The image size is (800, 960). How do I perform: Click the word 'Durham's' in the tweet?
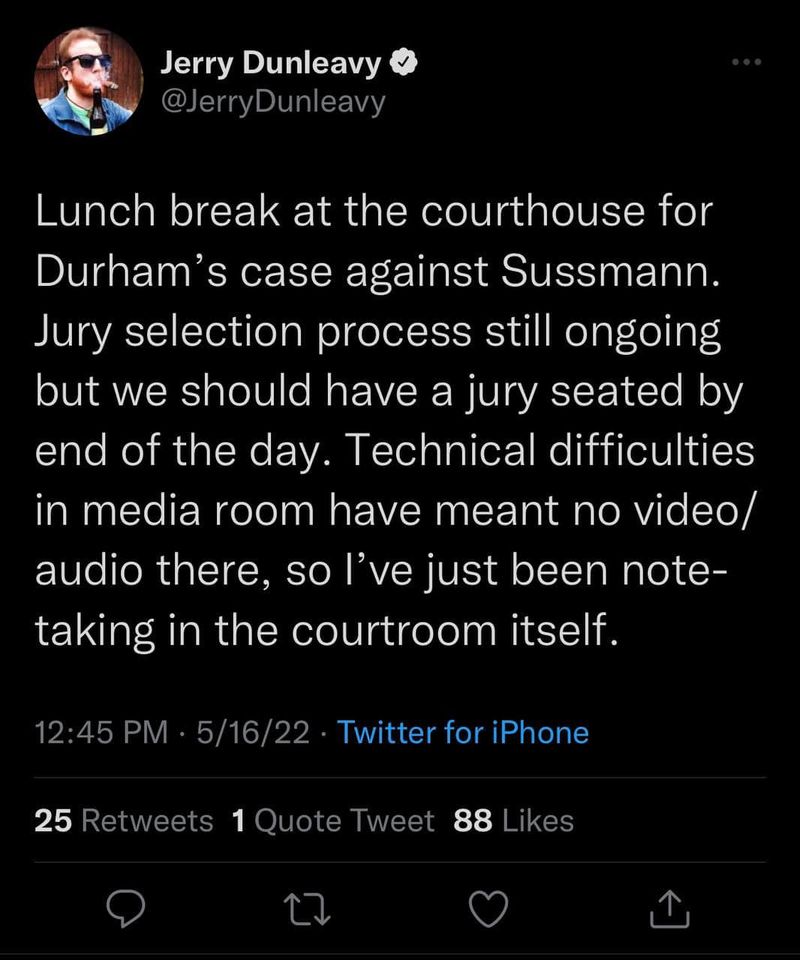pos(125,274)
